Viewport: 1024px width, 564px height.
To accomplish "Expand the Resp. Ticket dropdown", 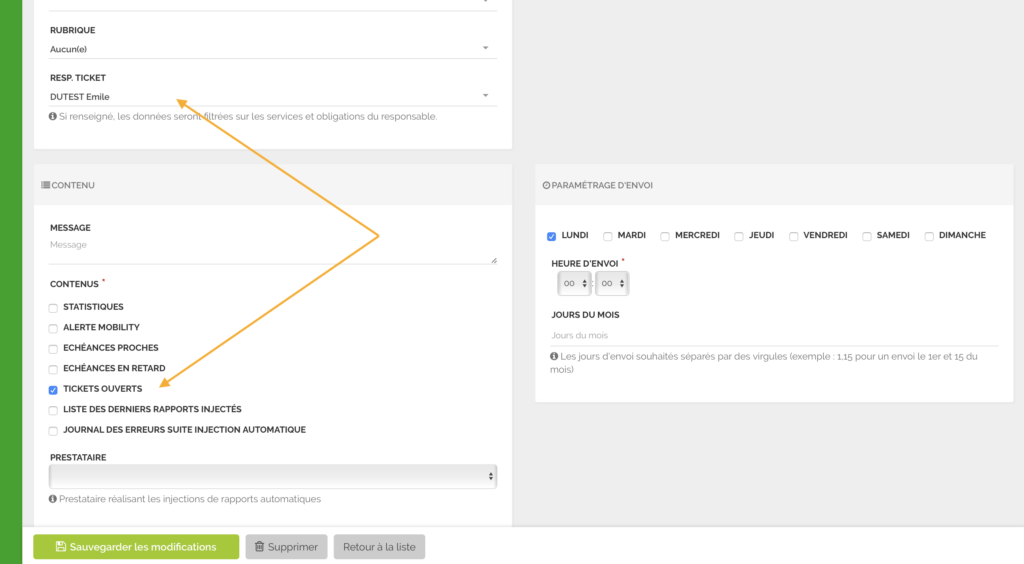I will [x=272, y=96].
